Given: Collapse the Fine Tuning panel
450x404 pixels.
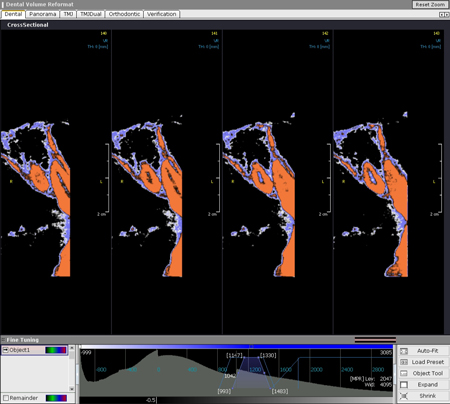Looking at the screenshot, I should tap(3, 340).
